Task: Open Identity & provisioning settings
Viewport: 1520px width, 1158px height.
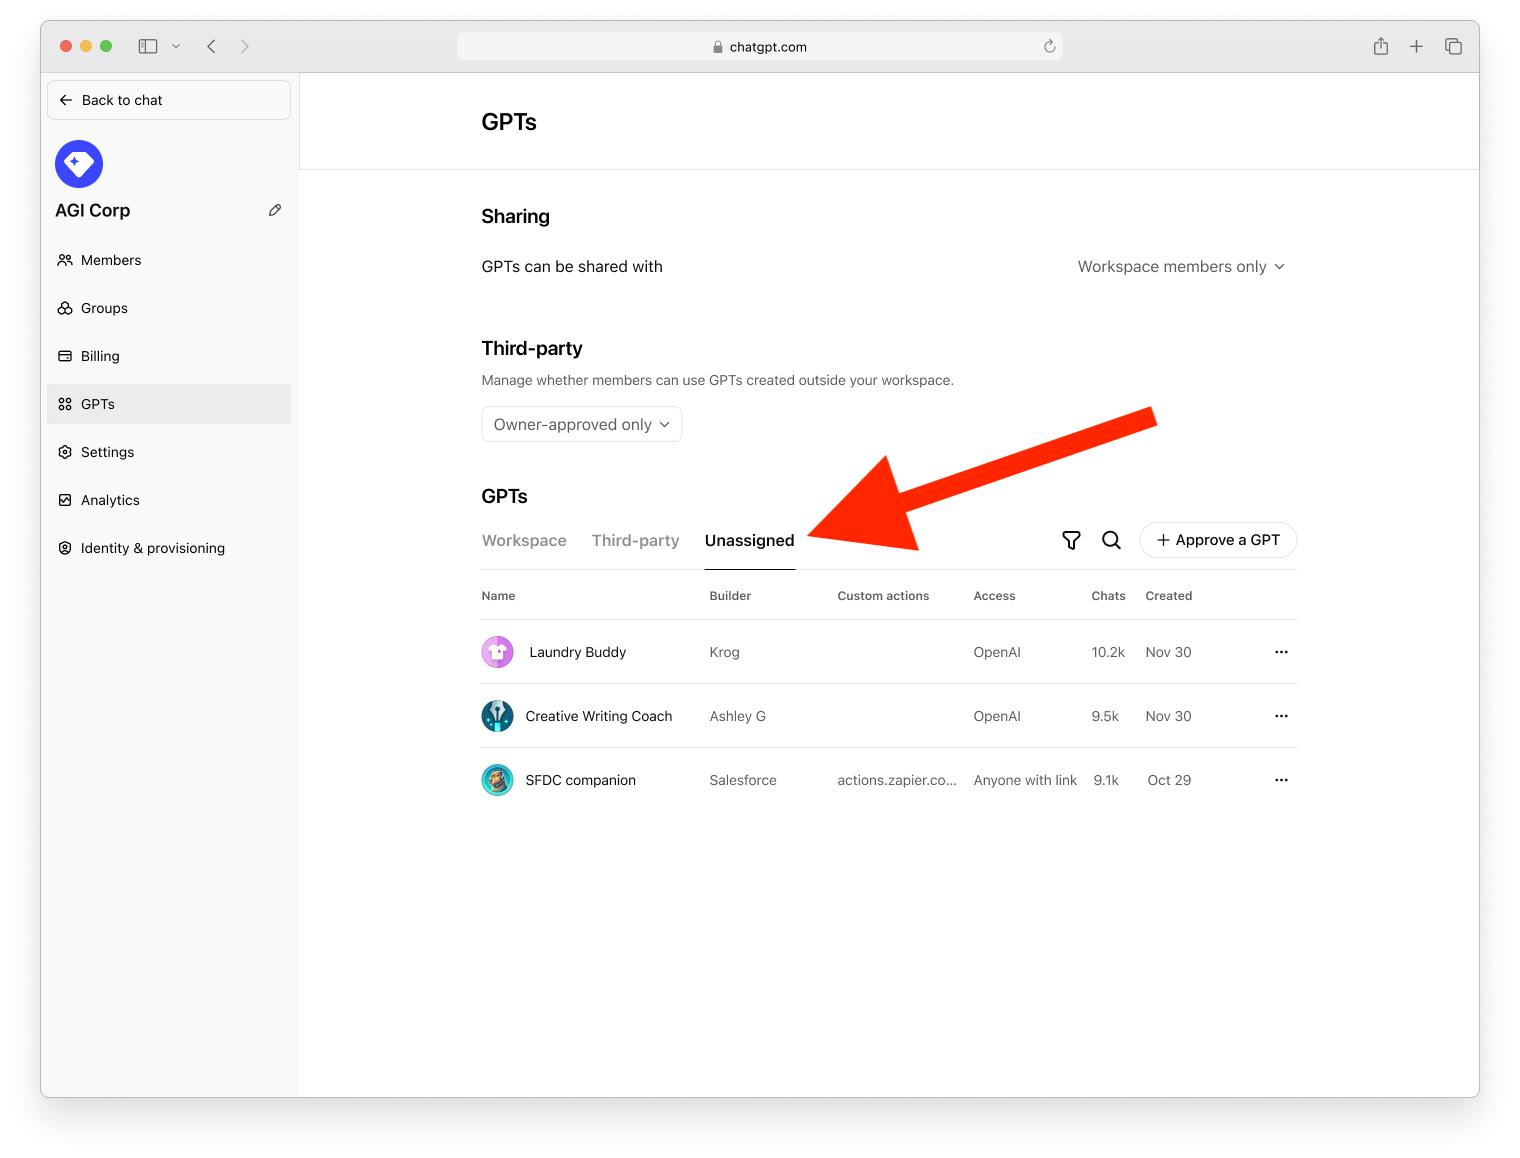Action: 152,548
